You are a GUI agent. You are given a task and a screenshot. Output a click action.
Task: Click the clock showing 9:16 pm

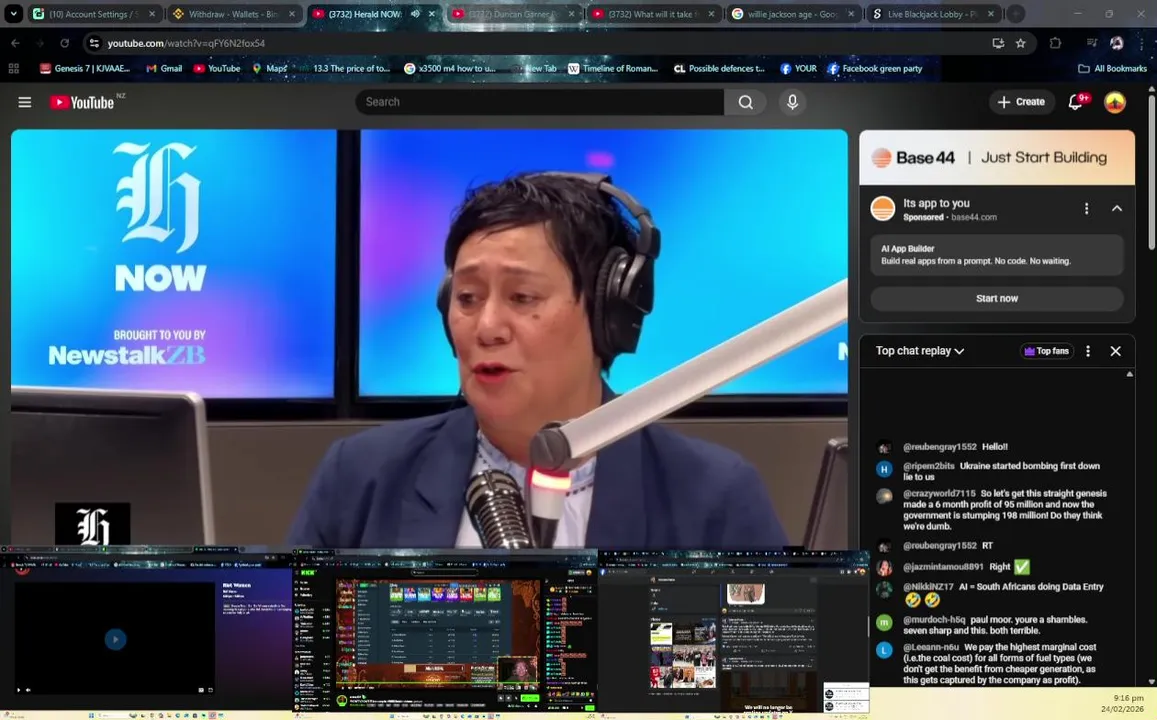pos(1128,698)
